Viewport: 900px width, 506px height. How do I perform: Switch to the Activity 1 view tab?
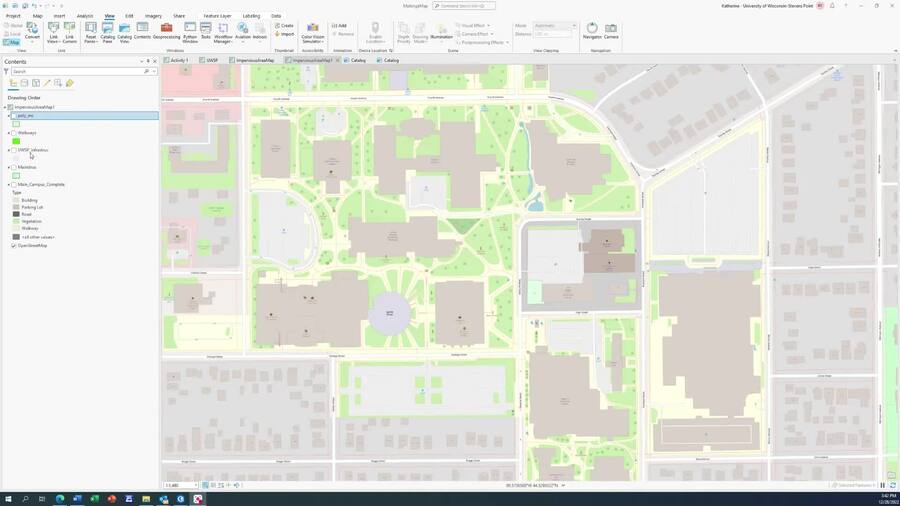176,60
